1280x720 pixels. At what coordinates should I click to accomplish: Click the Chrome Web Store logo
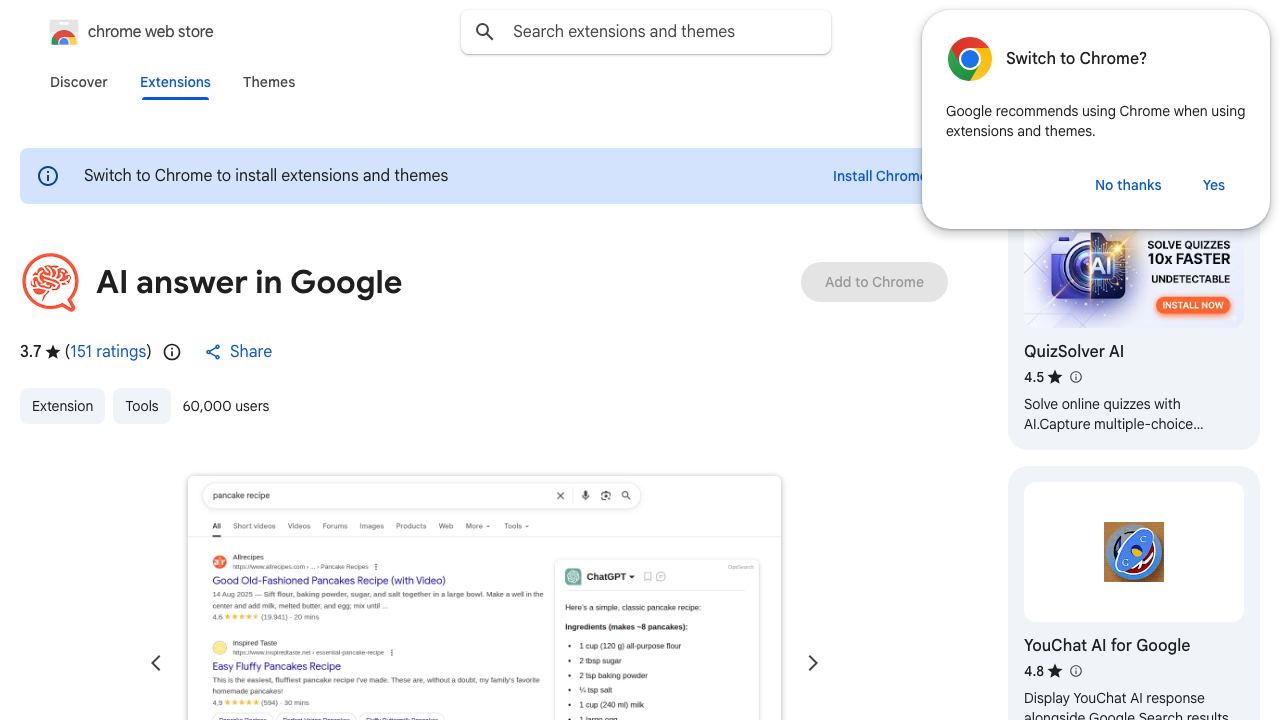(64, 32)
